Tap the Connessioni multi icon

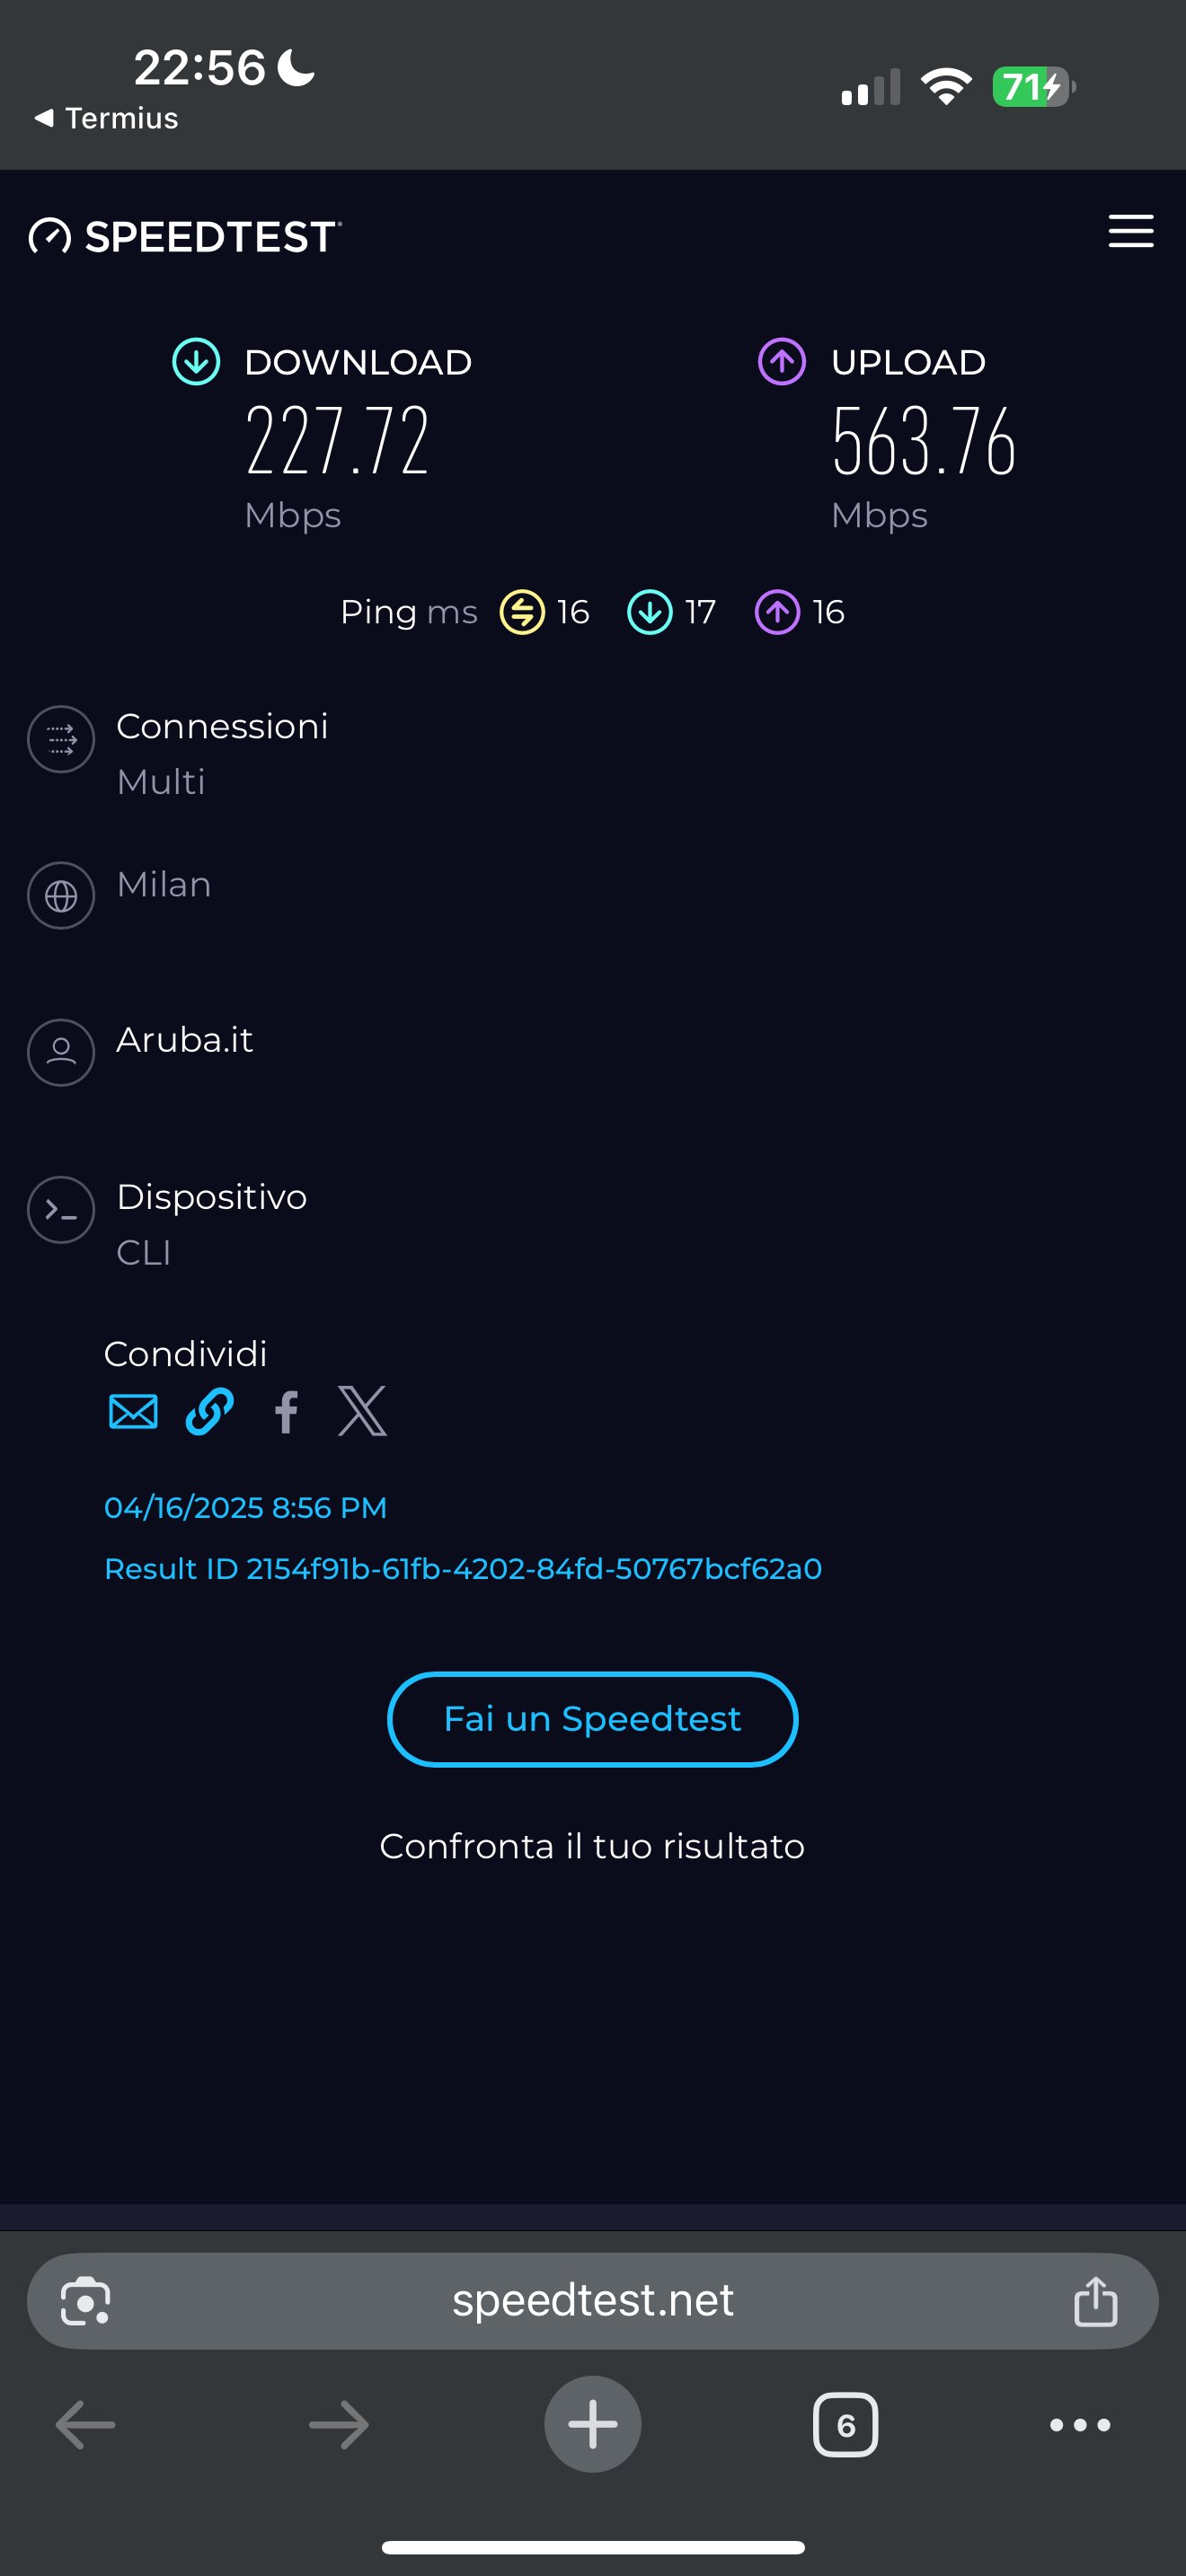tap(61, 740)
